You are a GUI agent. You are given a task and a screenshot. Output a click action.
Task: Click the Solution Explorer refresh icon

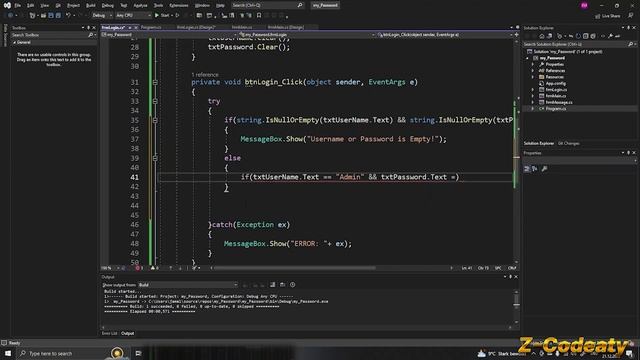[578, 36]
